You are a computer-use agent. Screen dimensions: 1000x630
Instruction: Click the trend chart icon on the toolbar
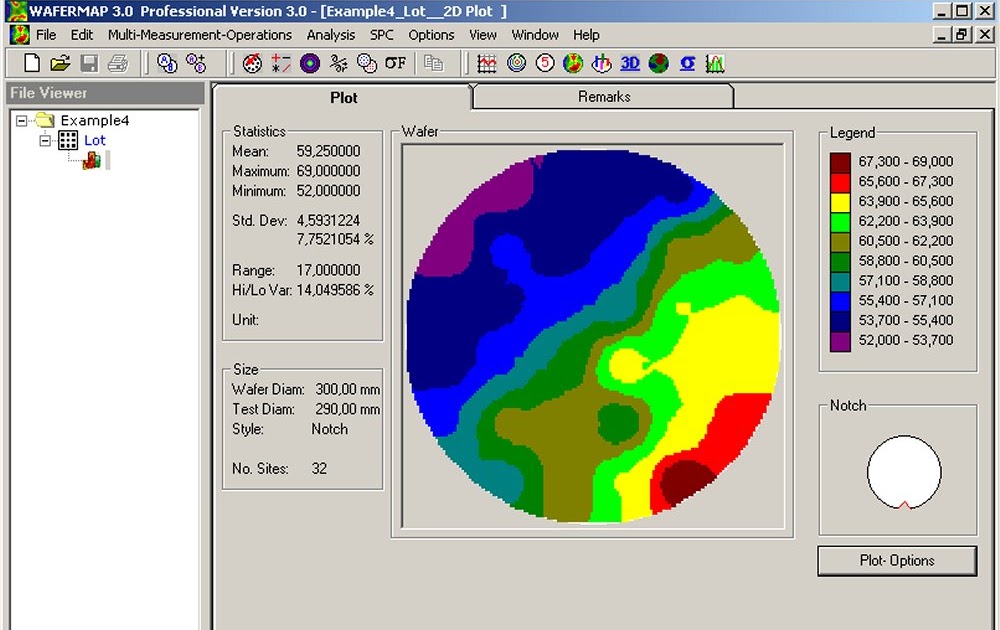(487, 62)
